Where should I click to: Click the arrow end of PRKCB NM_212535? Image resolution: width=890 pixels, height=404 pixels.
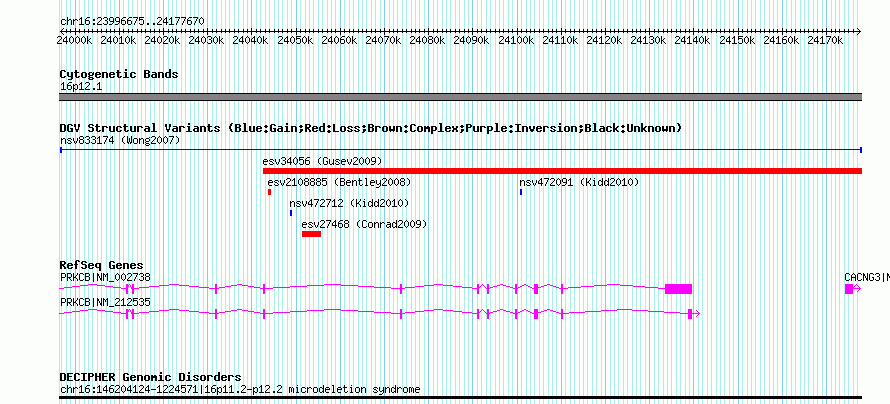coord(697,313)
